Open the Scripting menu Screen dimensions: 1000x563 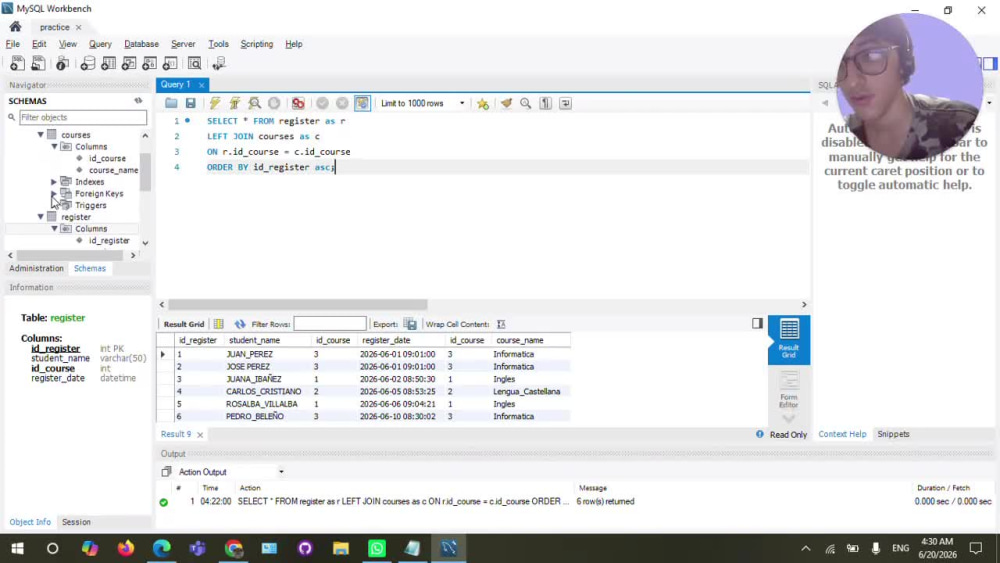[256, 44]
